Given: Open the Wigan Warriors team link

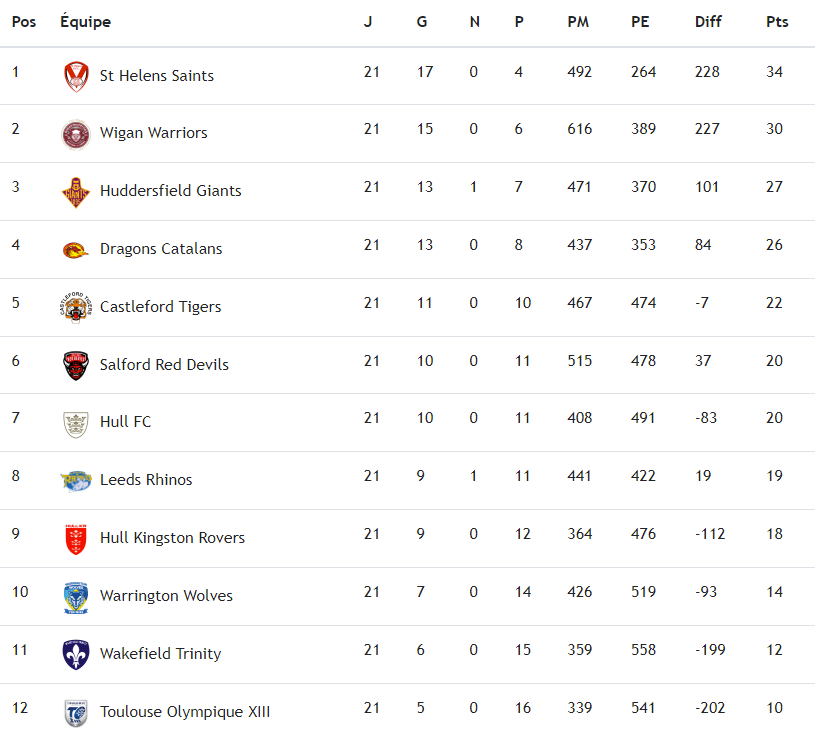Looking at the screenshot, I should [154, 133].
